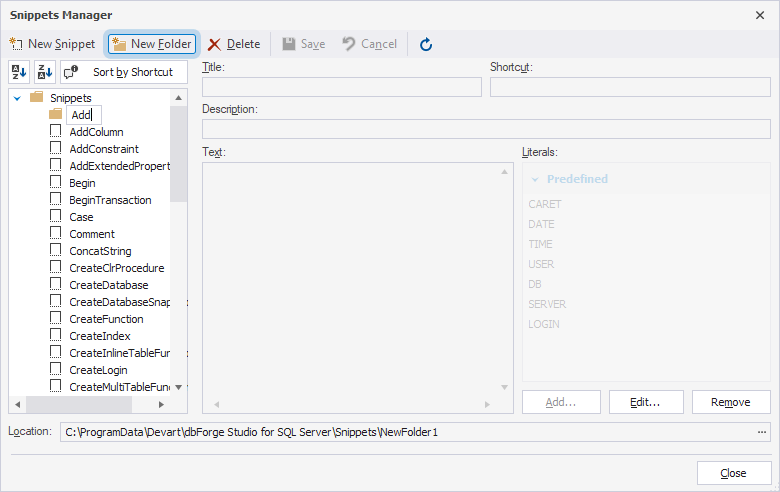Click the tree's scroll left arrow

pyautogui.click(x=17, y=404)
